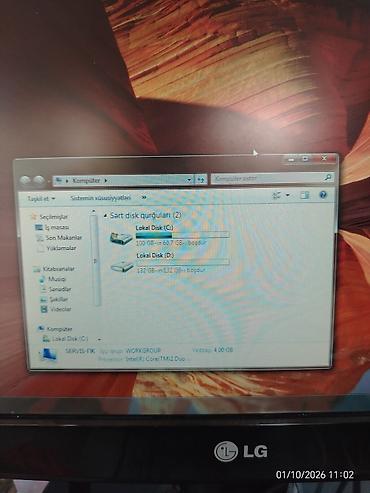Screen dimensions: 370x493
Task: Click Kompüter in the address breadcrumb
Action: [86, 180]
